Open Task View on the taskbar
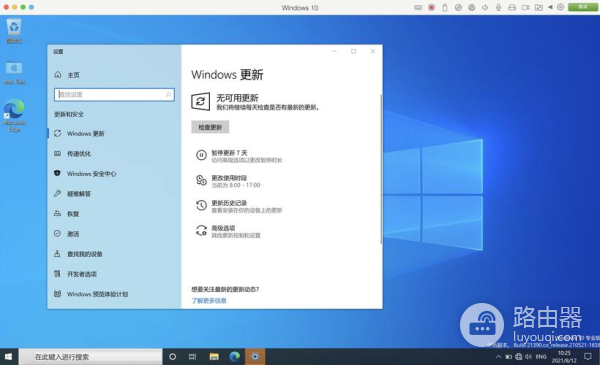This screenshot has height=365, width=600. (x=192, y=357)
